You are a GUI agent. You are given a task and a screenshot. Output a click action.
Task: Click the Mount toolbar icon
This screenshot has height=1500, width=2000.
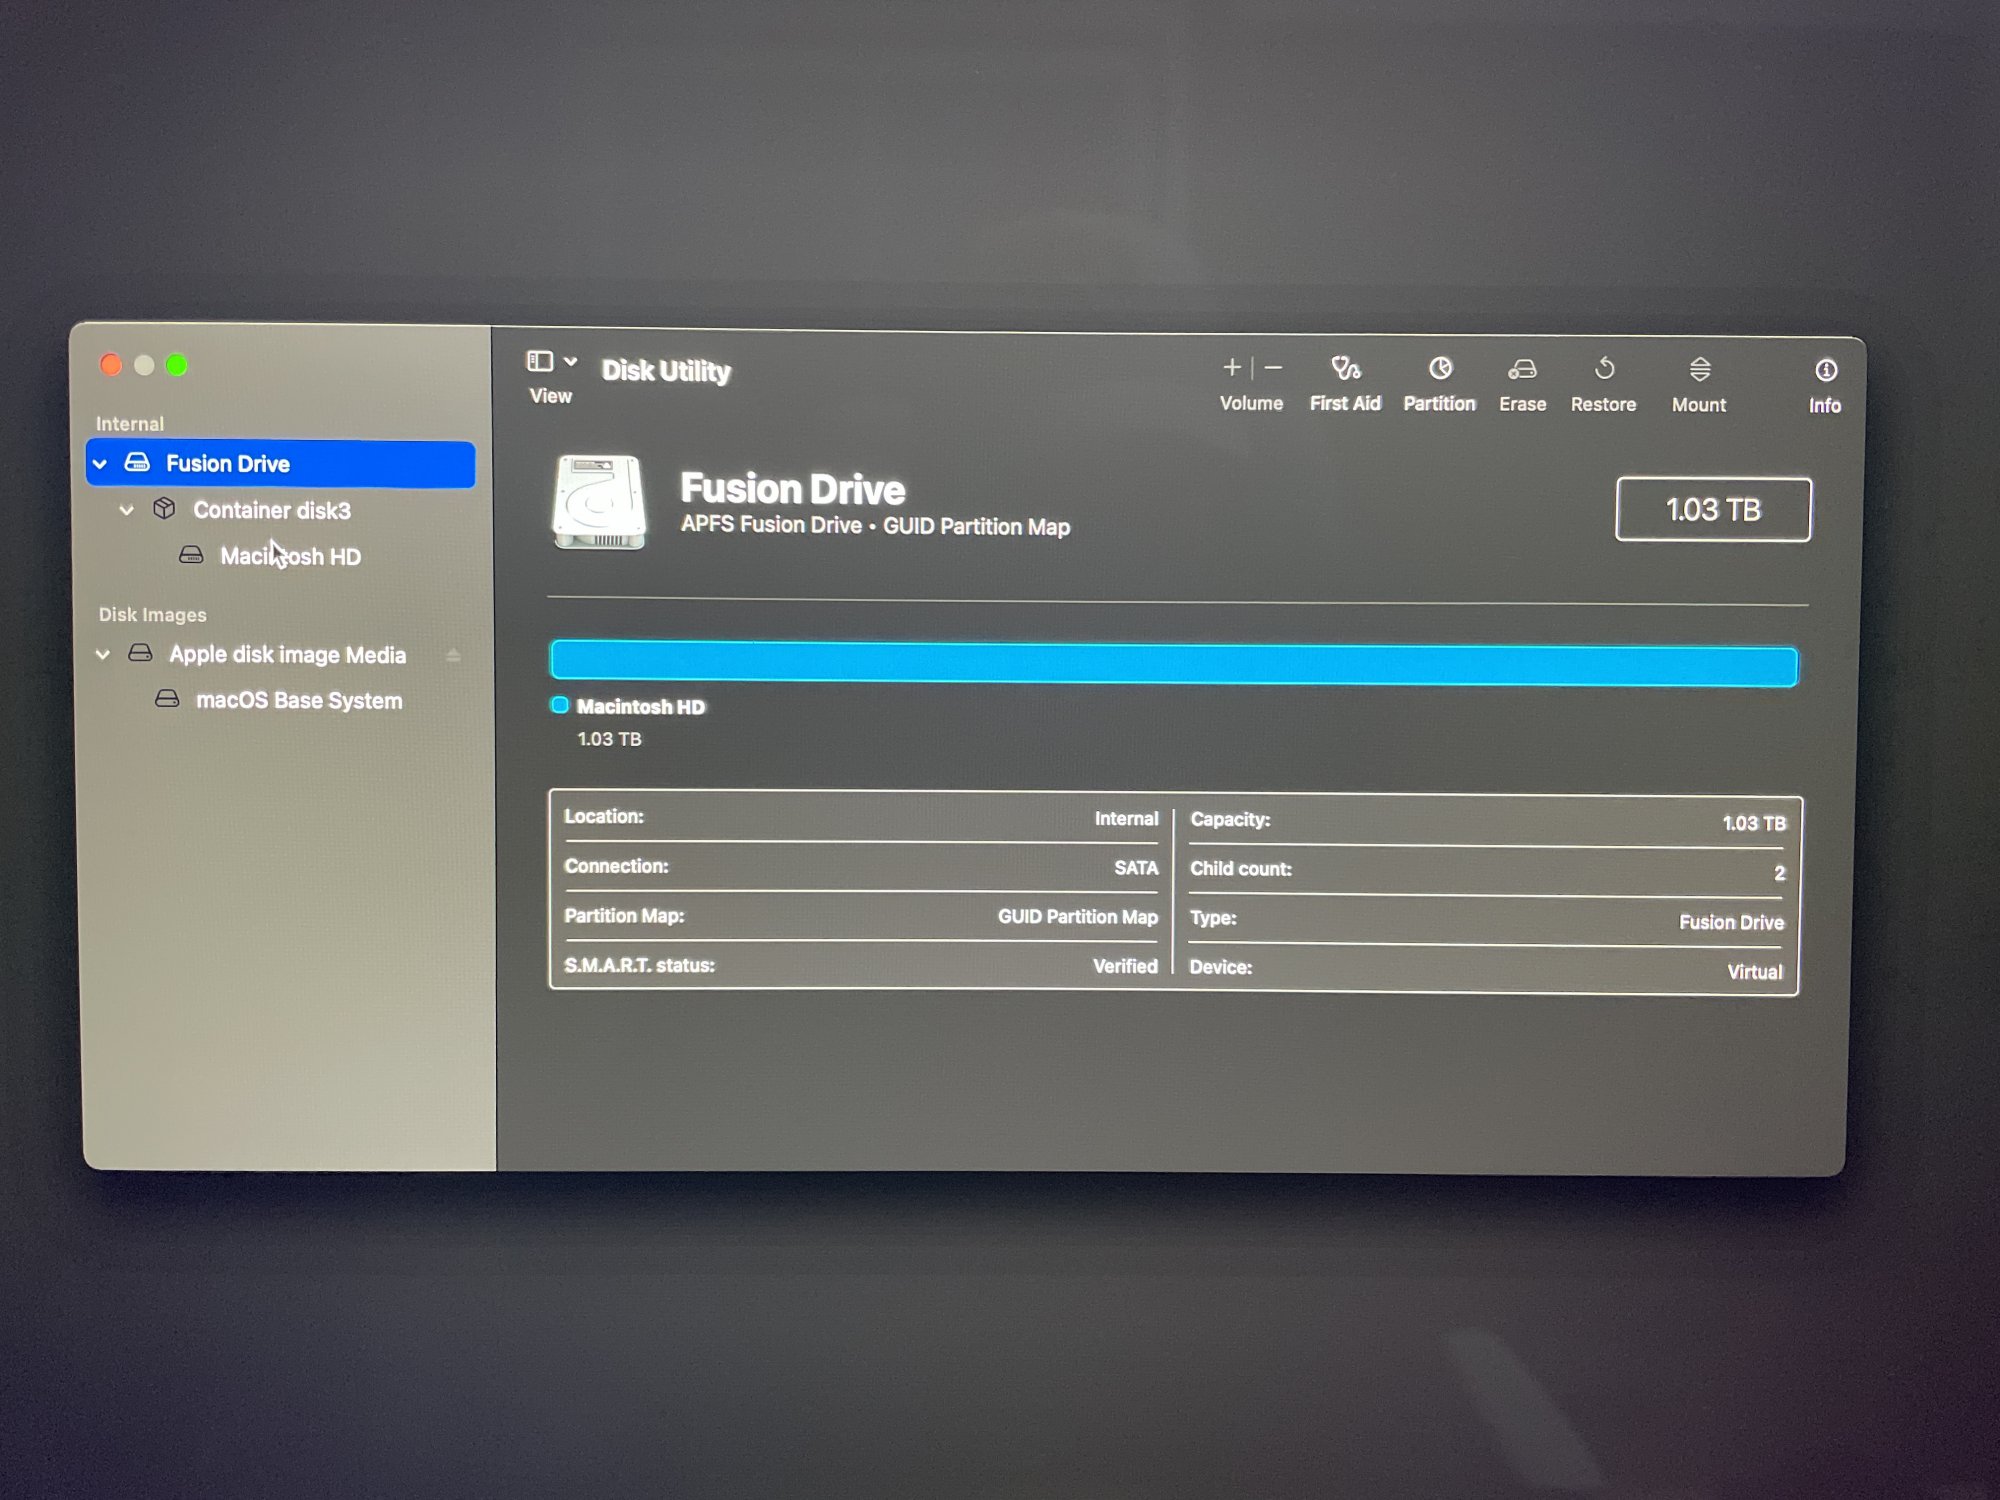pos(1699,371)
